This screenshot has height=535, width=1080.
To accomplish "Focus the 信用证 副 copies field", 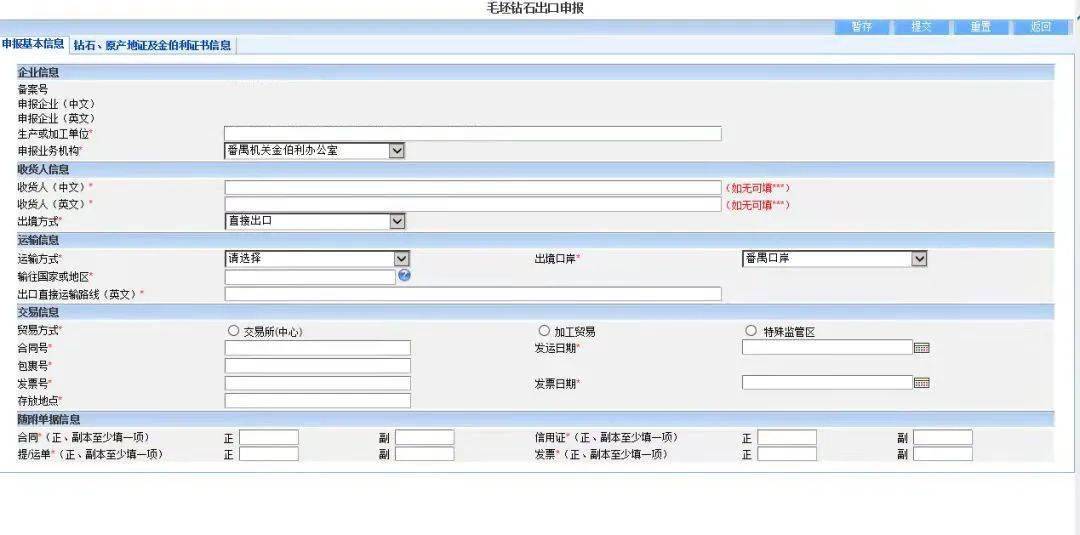I will tap(943, 437).
